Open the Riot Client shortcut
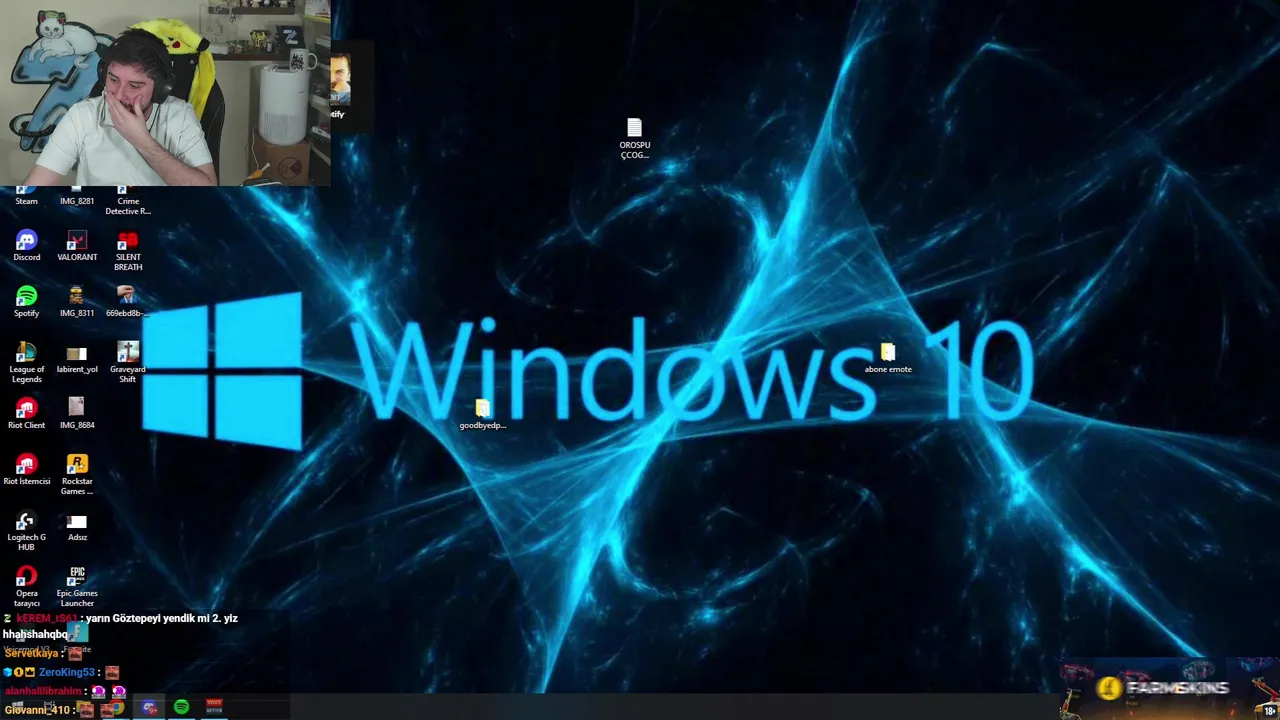This screenshot has height=720, width=1280. (x=26, y=414)
